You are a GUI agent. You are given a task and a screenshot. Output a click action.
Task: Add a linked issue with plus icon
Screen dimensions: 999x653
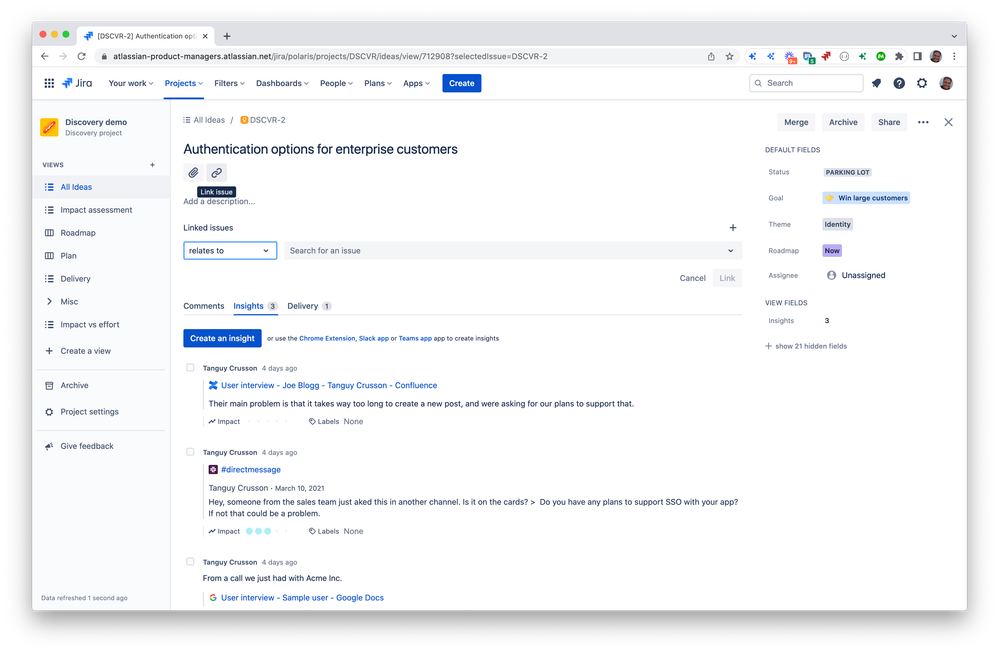click(x=733, y=227)
